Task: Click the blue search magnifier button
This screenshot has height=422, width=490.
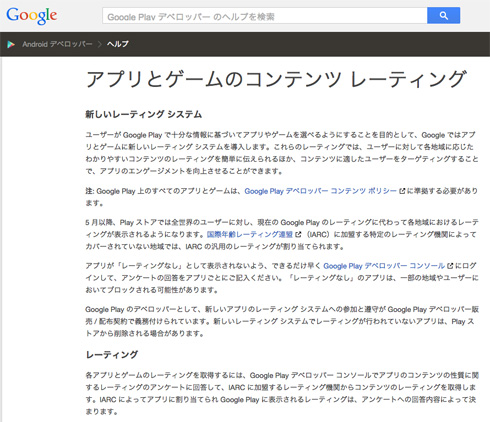Action: click(443, 15)
